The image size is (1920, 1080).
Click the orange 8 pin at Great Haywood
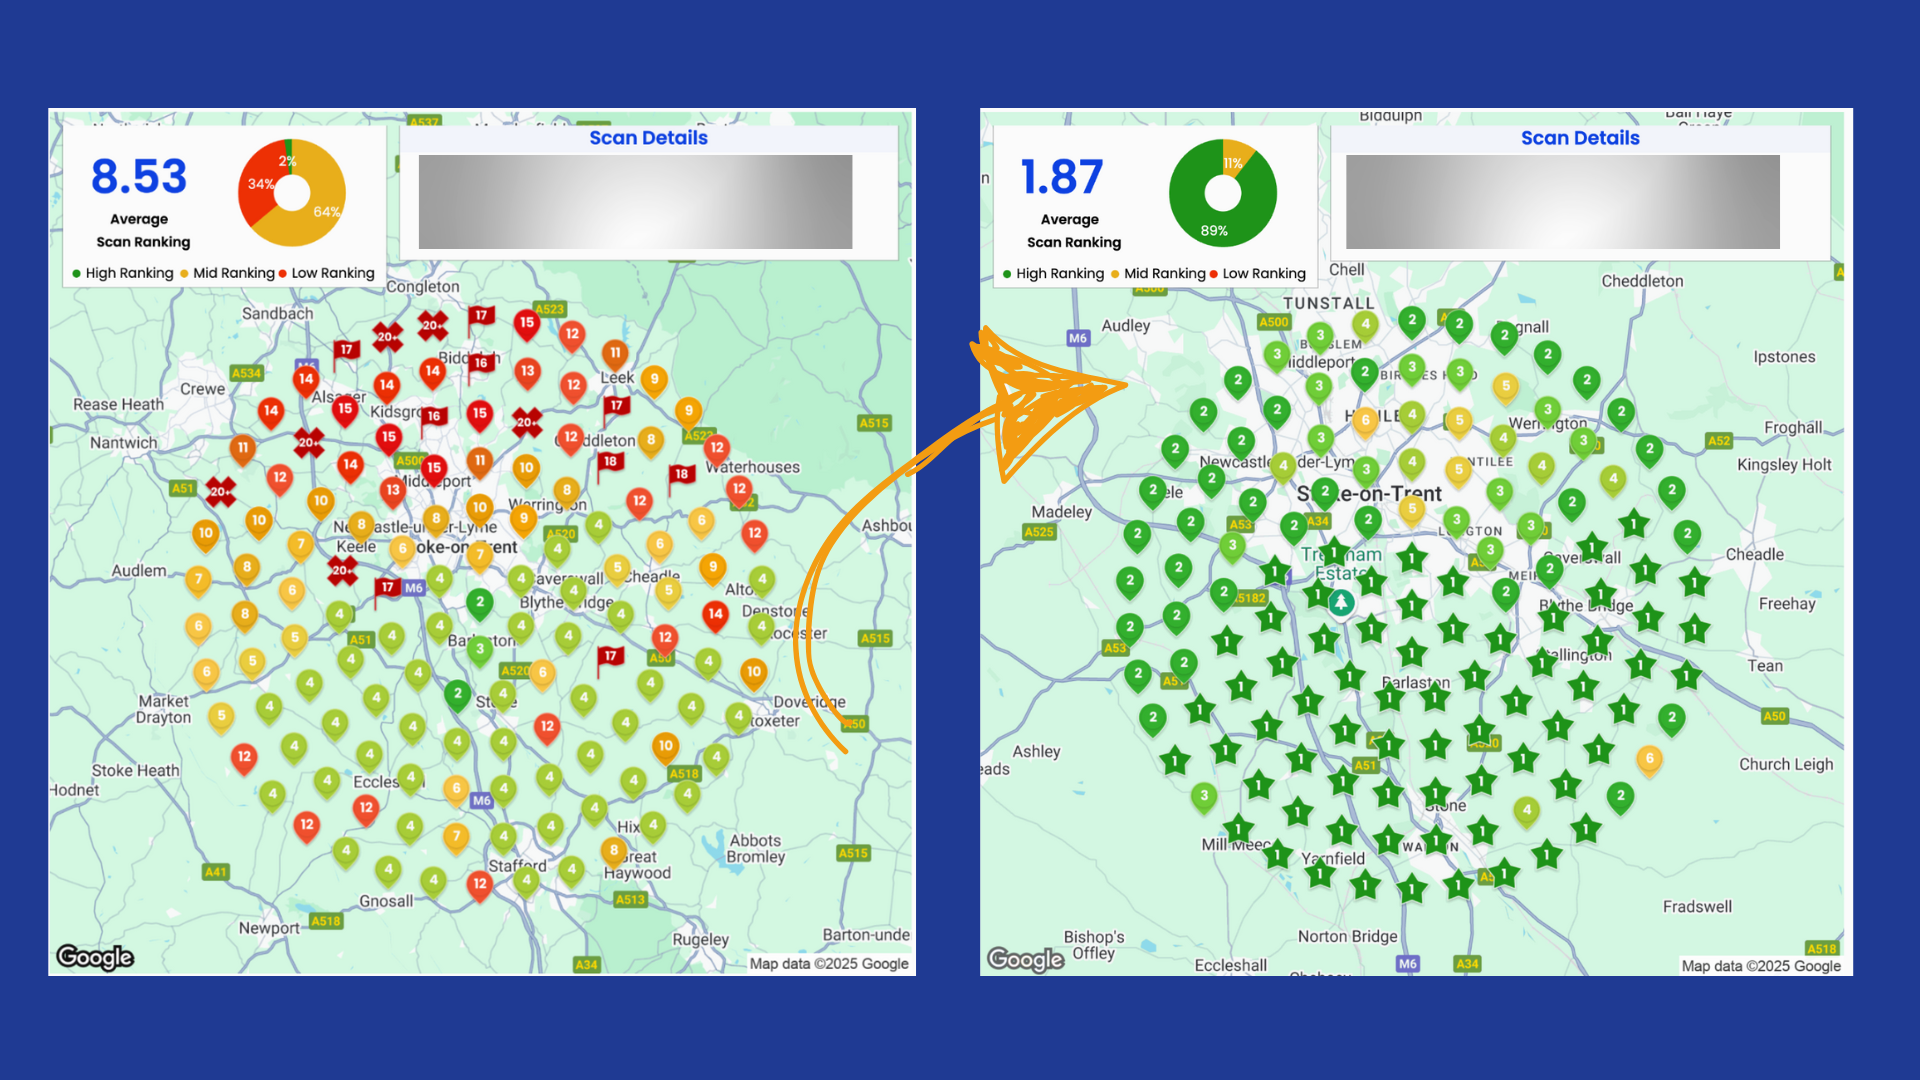point(614,852)
